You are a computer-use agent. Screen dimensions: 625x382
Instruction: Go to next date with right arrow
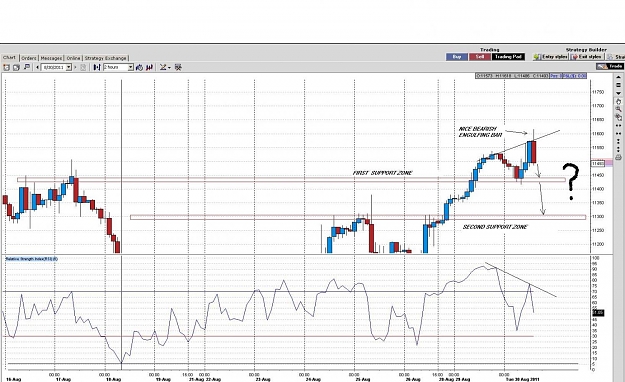(x=75, y=67)
